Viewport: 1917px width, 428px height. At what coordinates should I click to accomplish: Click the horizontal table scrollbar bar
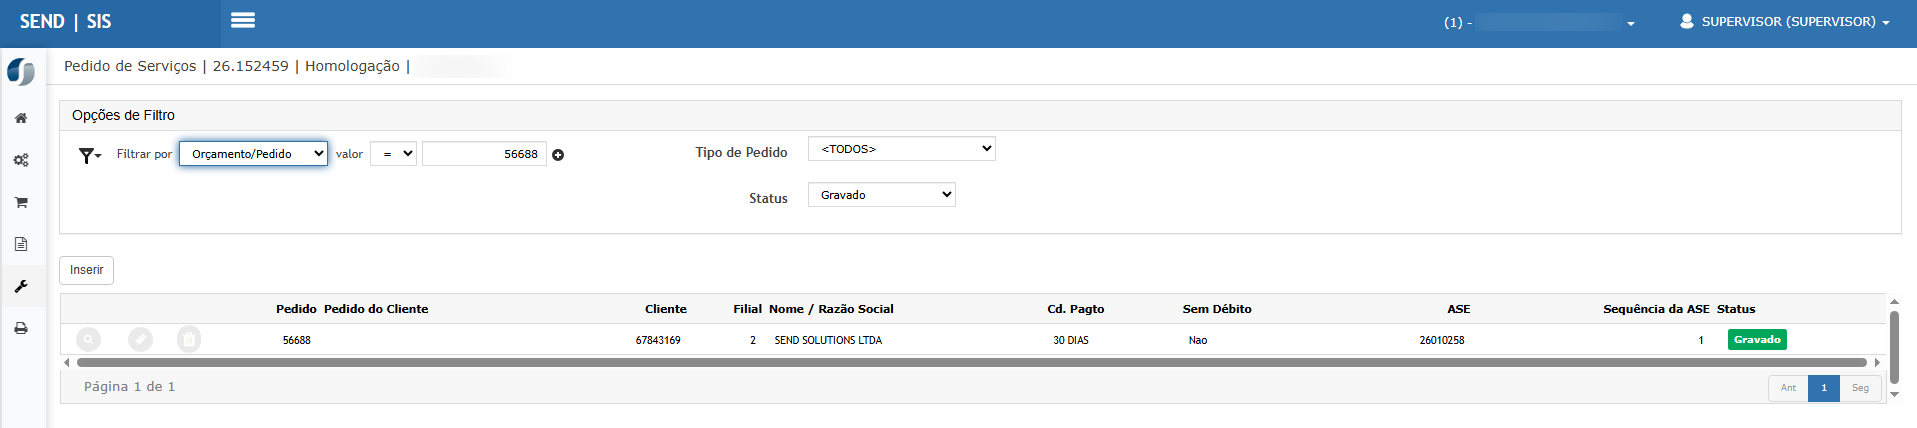971,363
